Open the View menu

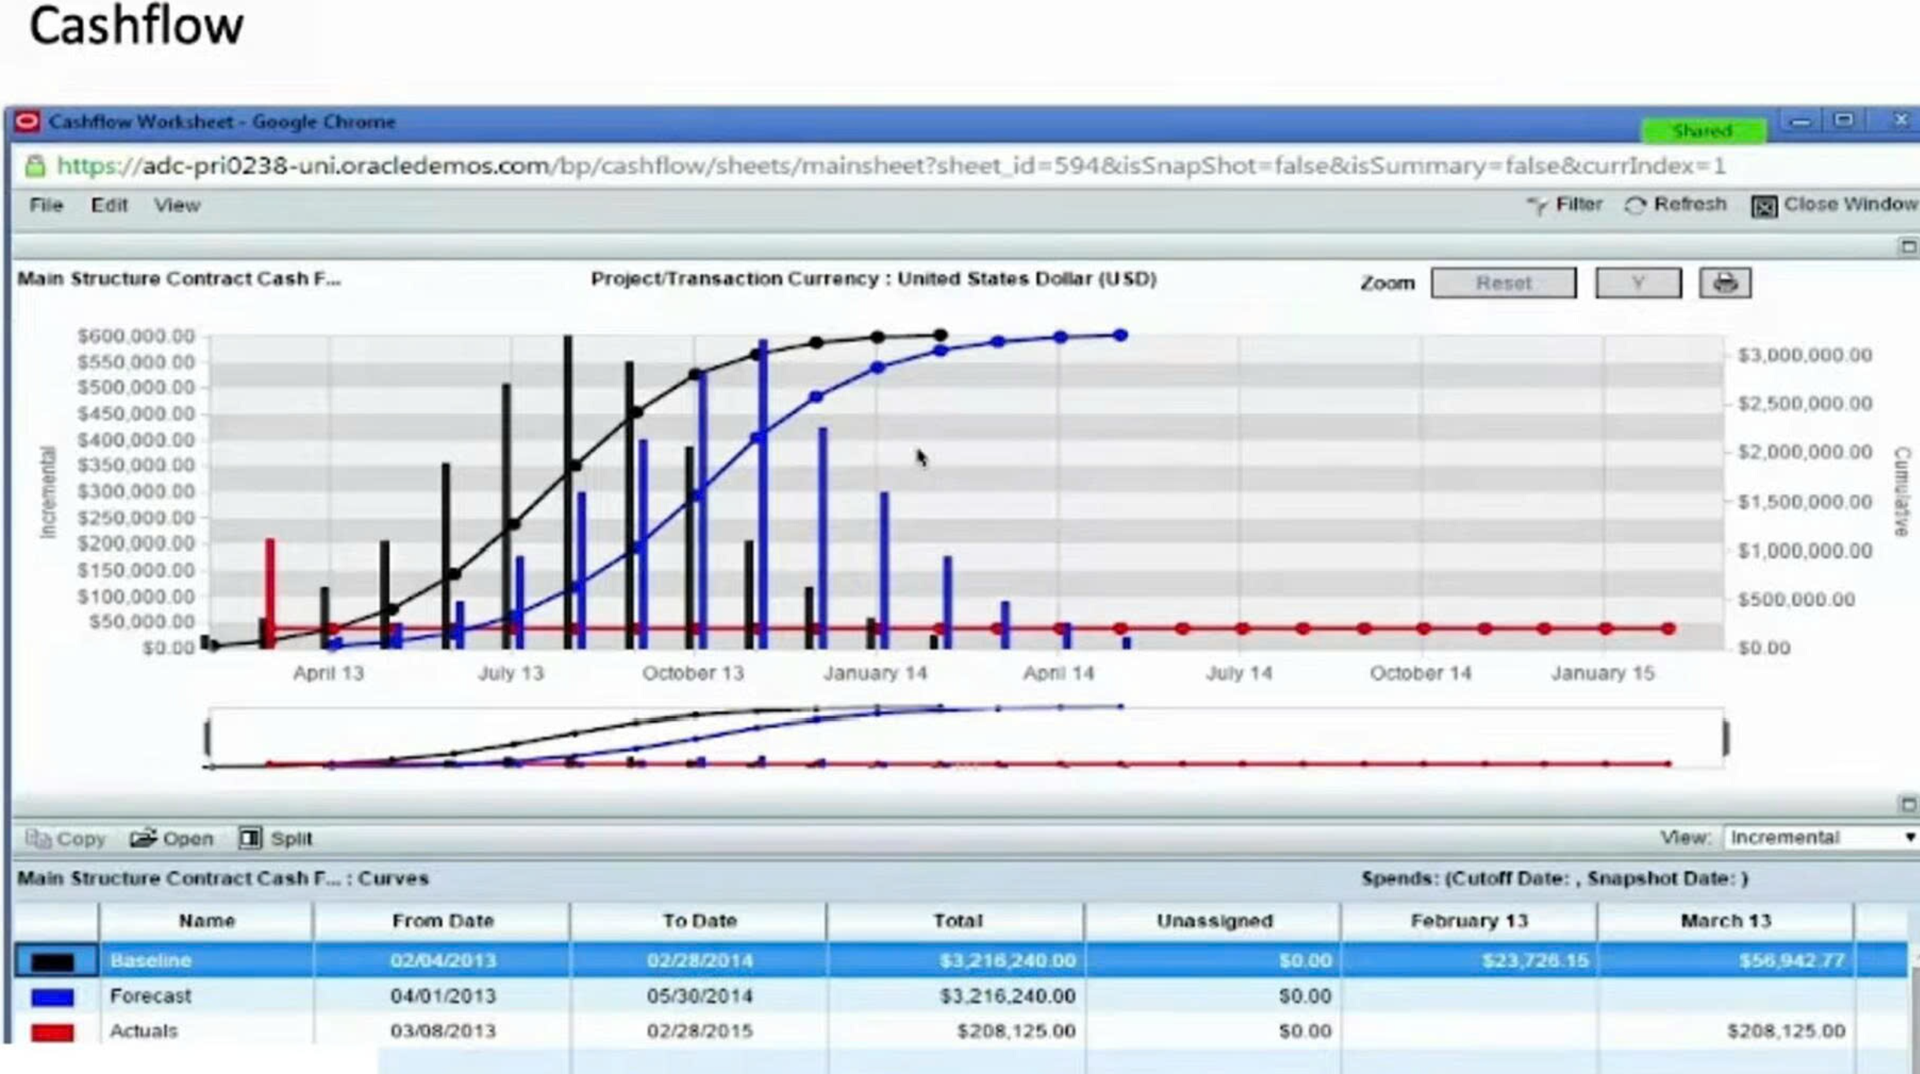tap(177, 205)
